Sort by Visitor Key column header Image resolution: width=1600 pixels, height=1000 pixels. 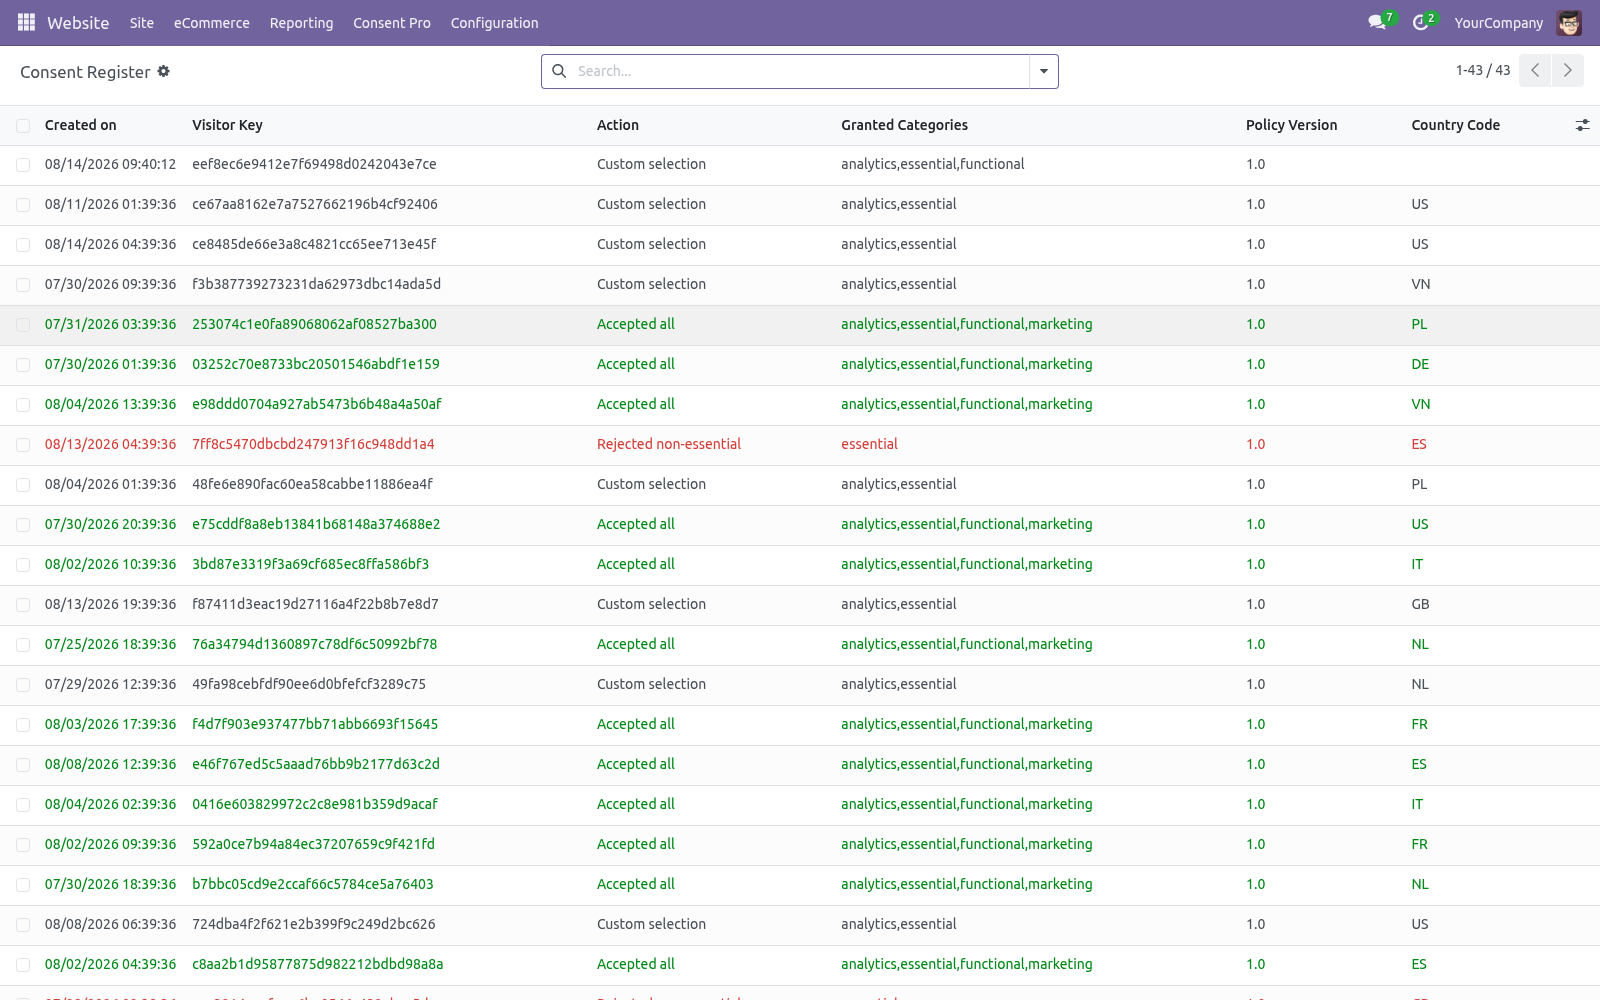coord(227,125)
